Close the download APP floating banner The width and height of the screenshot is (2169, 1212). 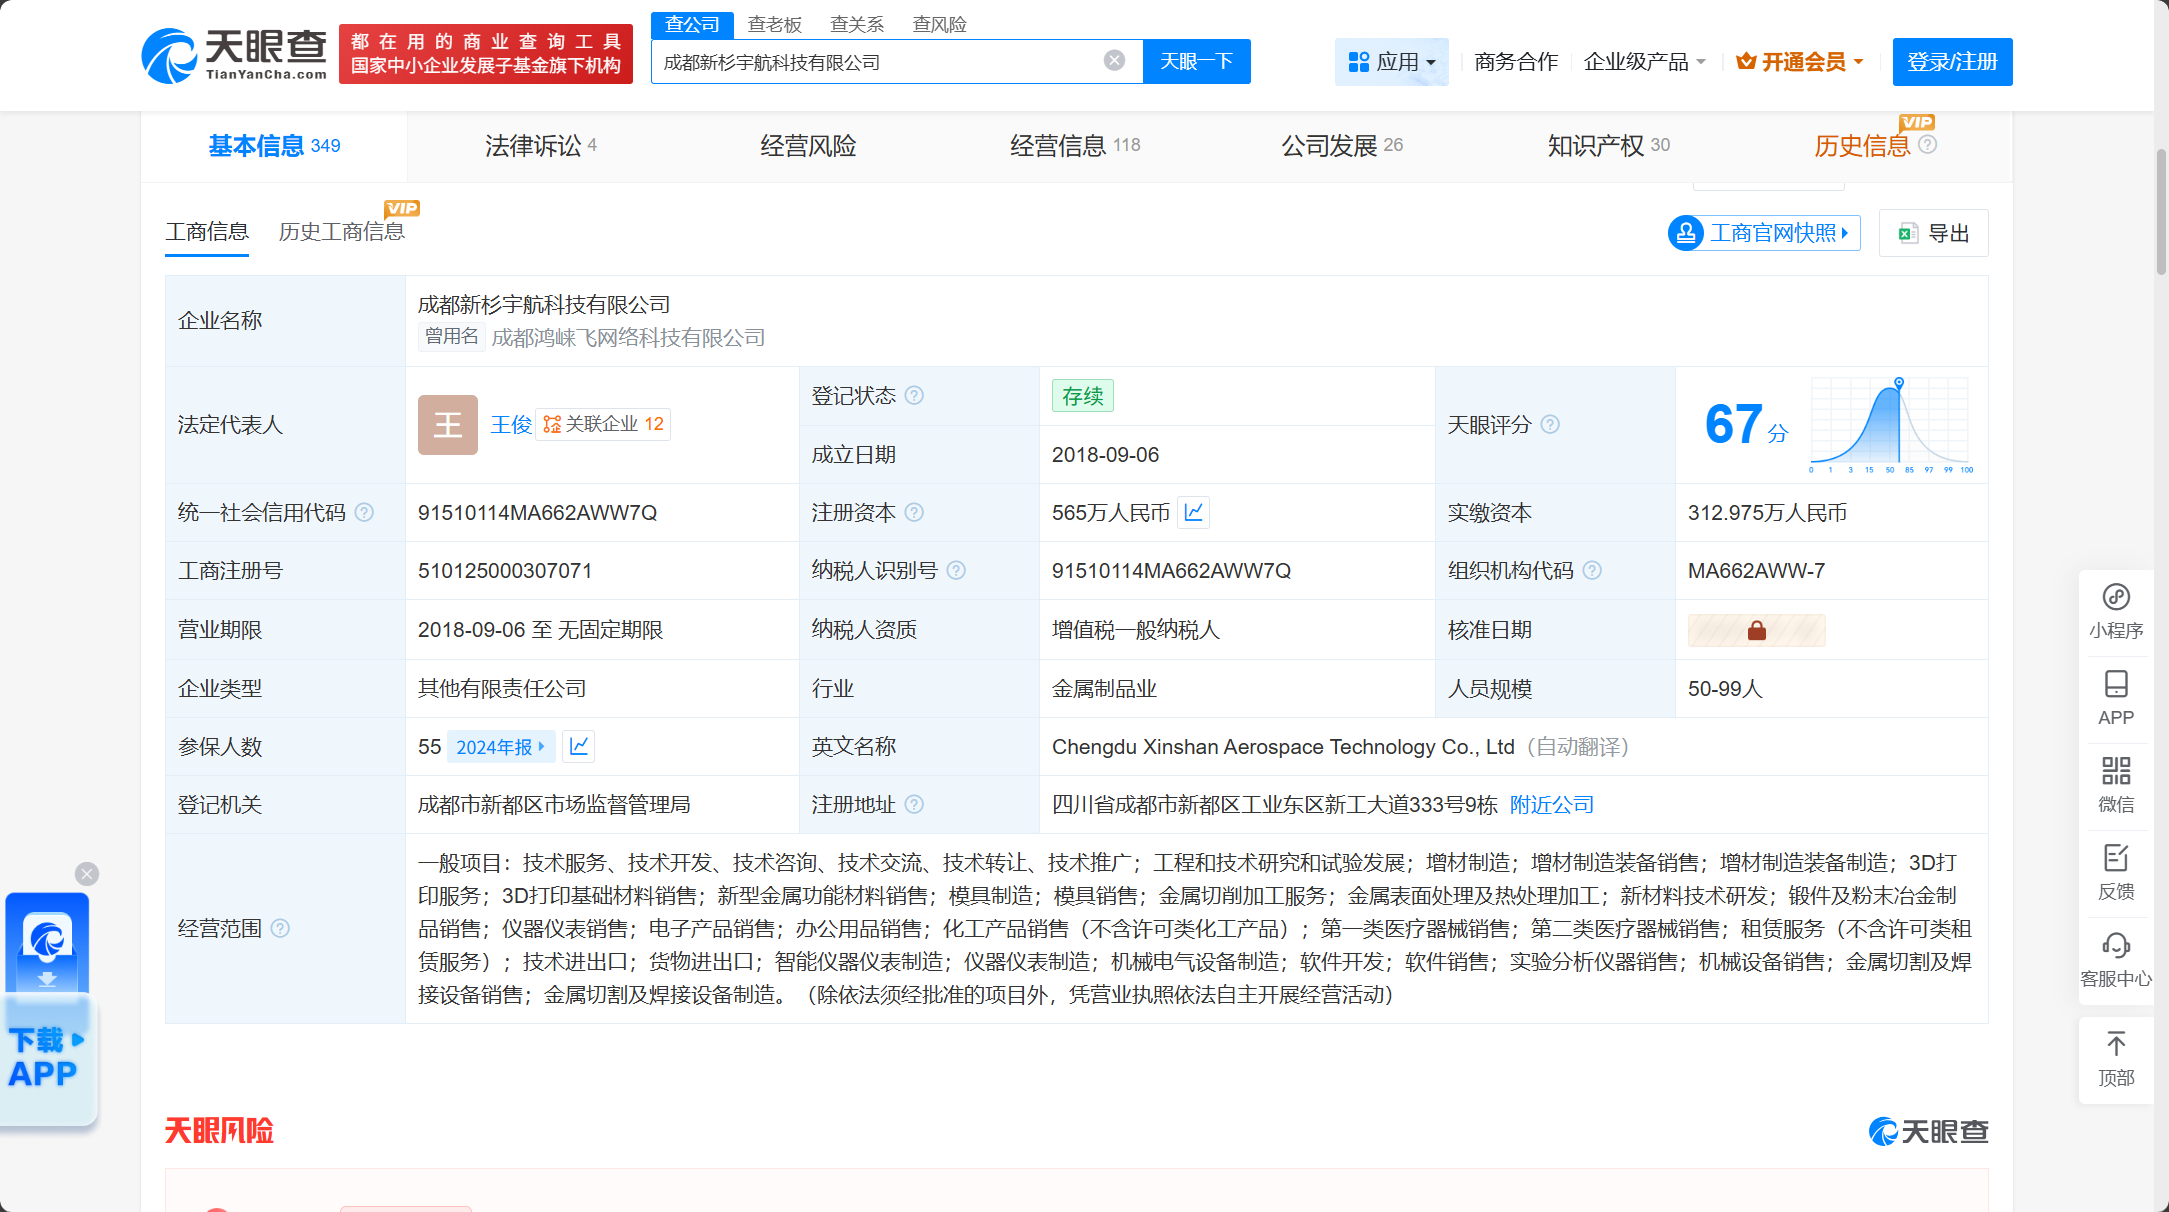(x=87, y=874)
